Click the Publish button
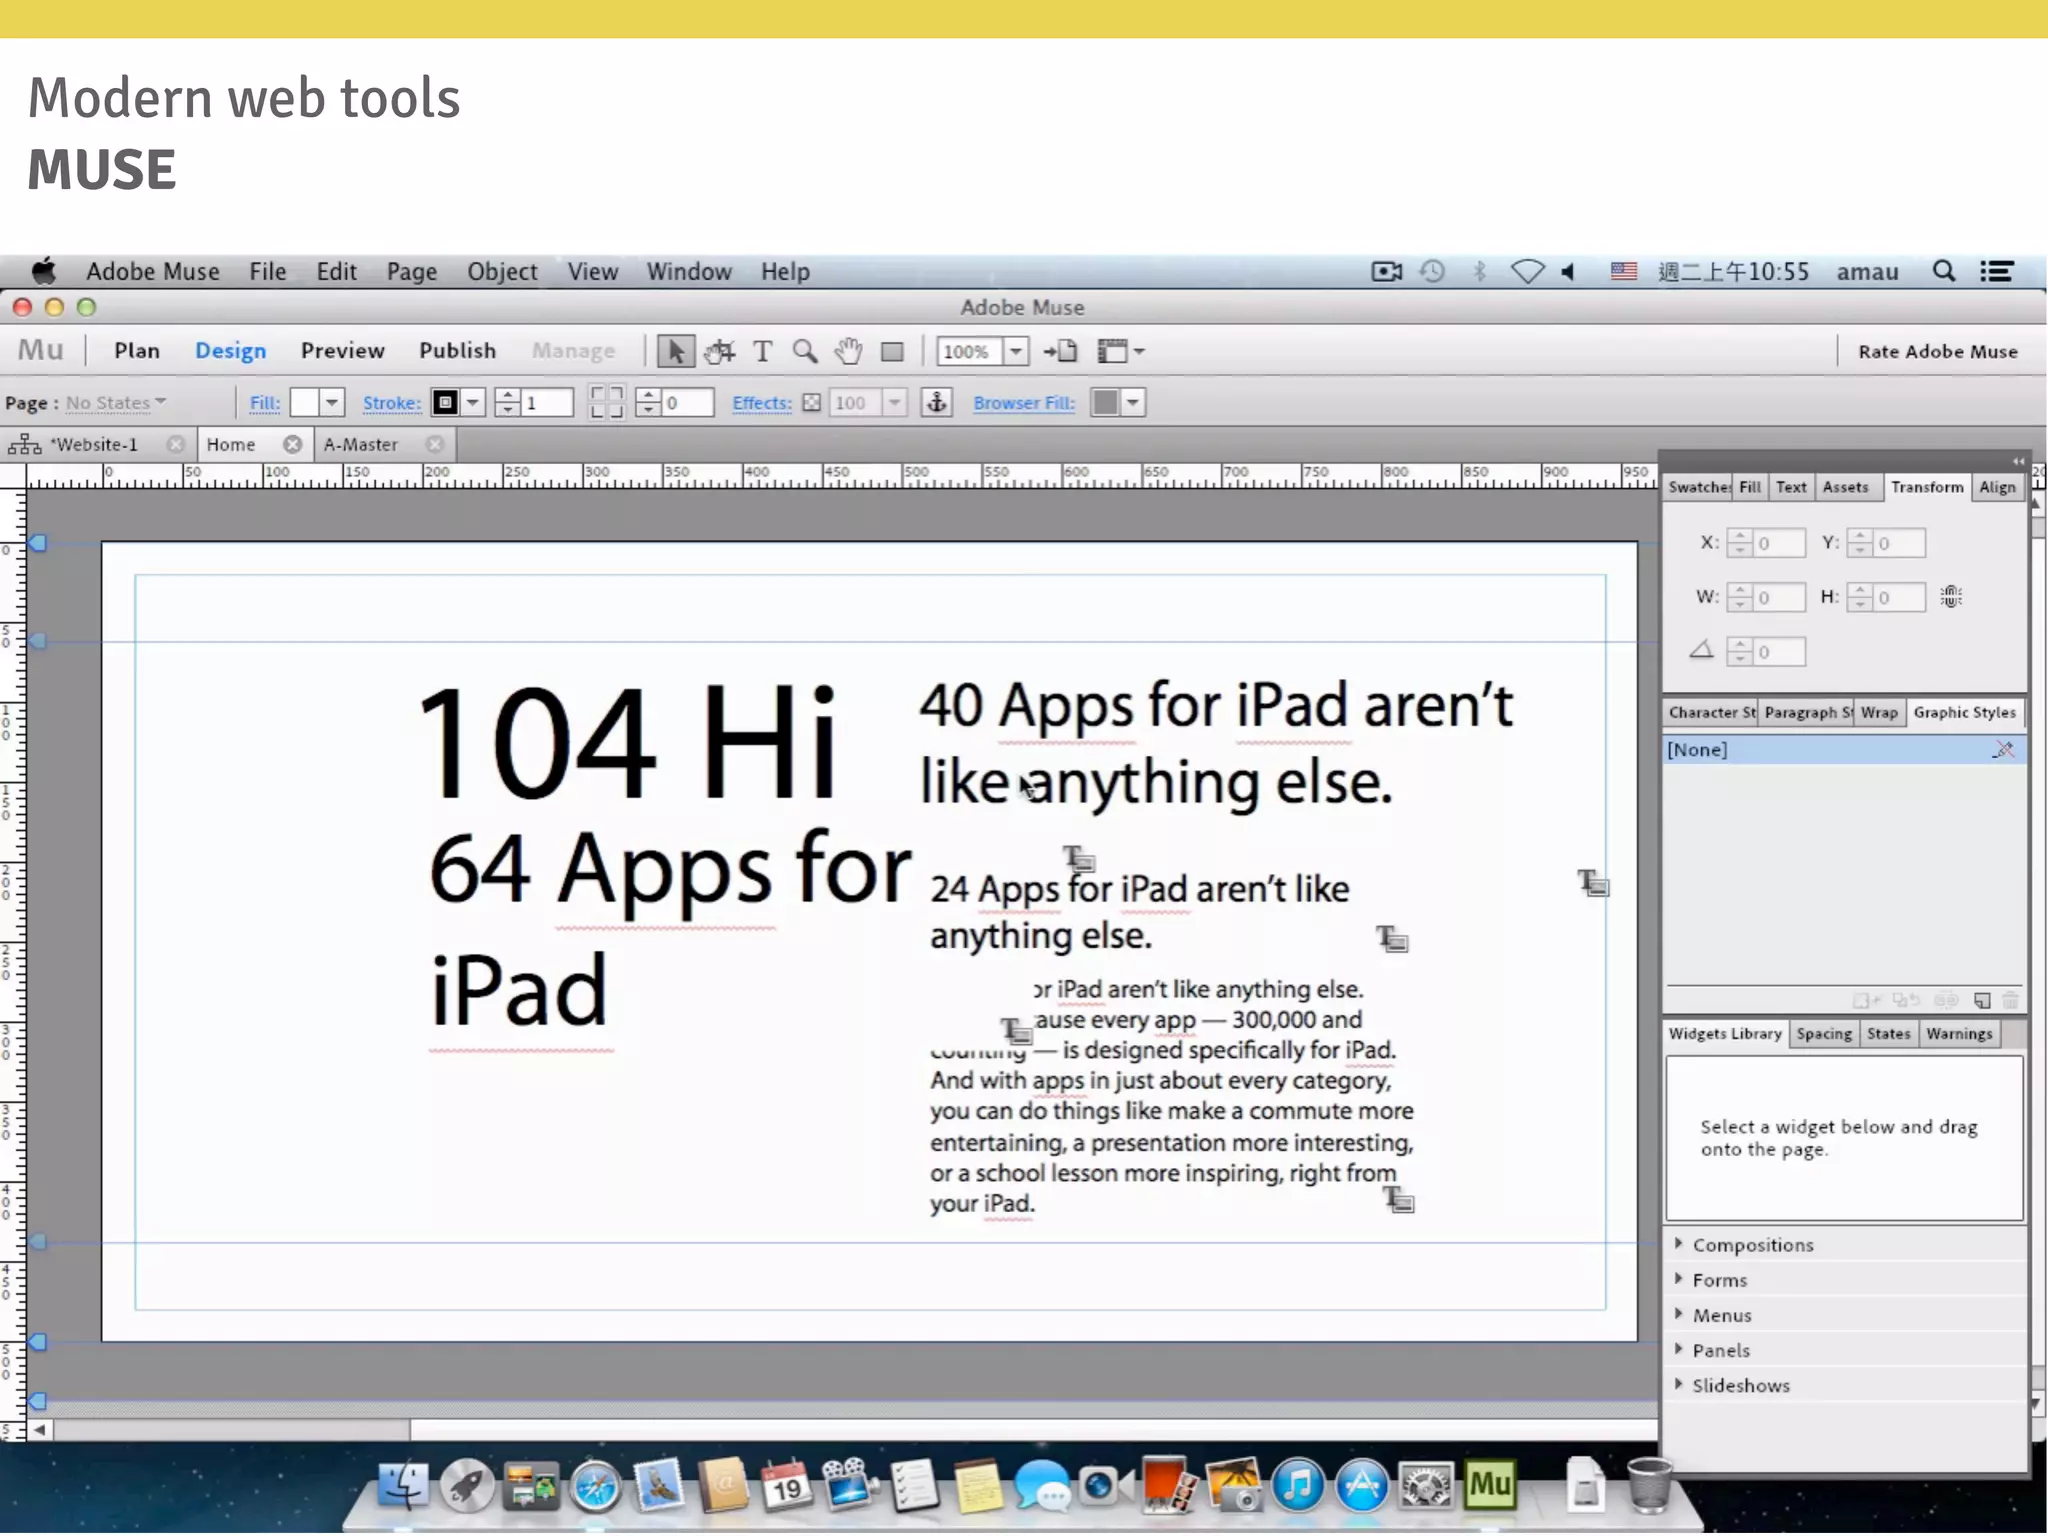 457,350
